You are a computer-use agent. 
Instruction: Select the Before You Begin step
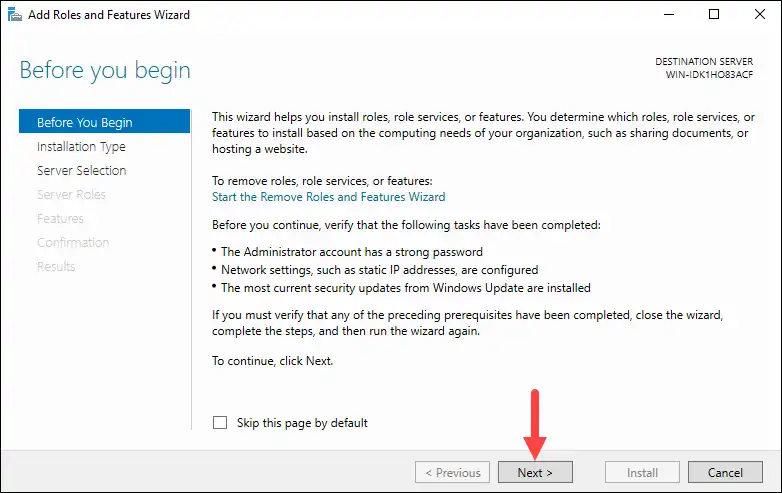[104, 122]
